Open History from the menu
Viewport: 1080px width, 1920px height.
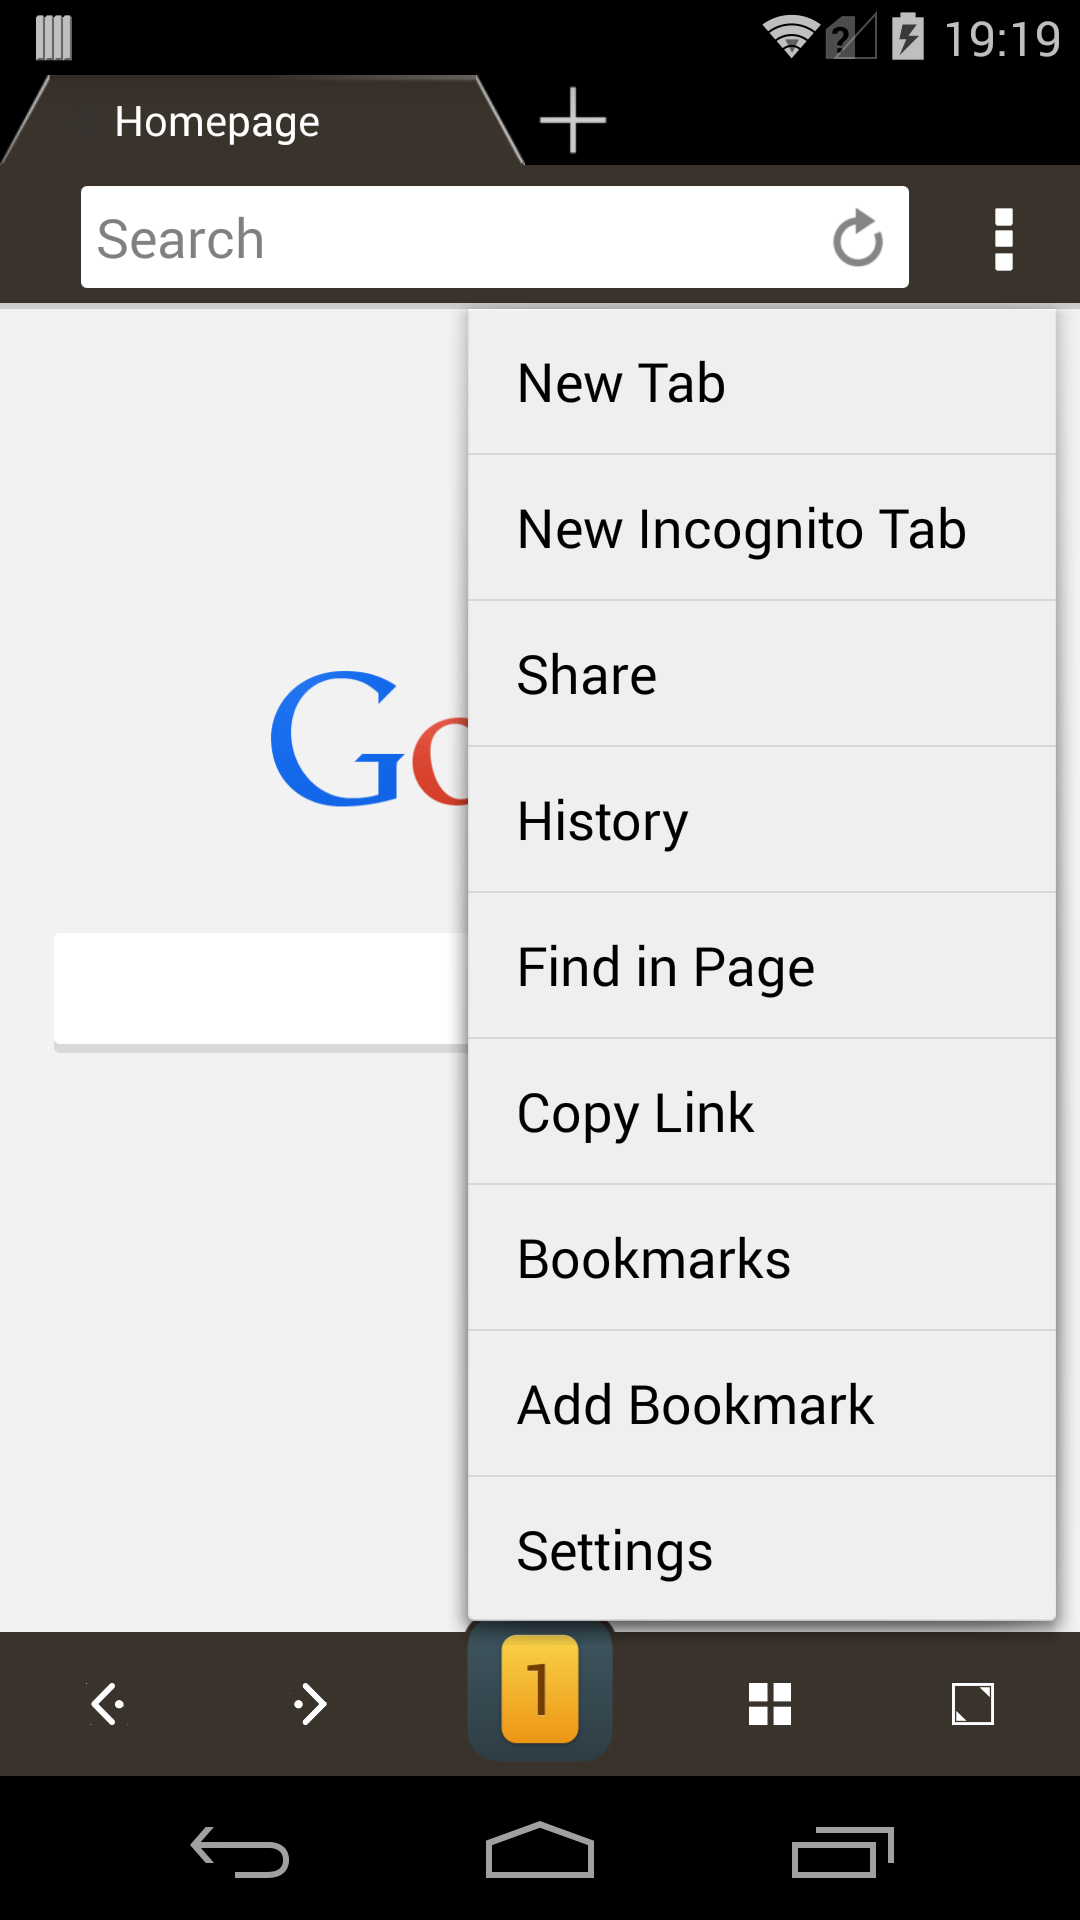coord(762,821)
